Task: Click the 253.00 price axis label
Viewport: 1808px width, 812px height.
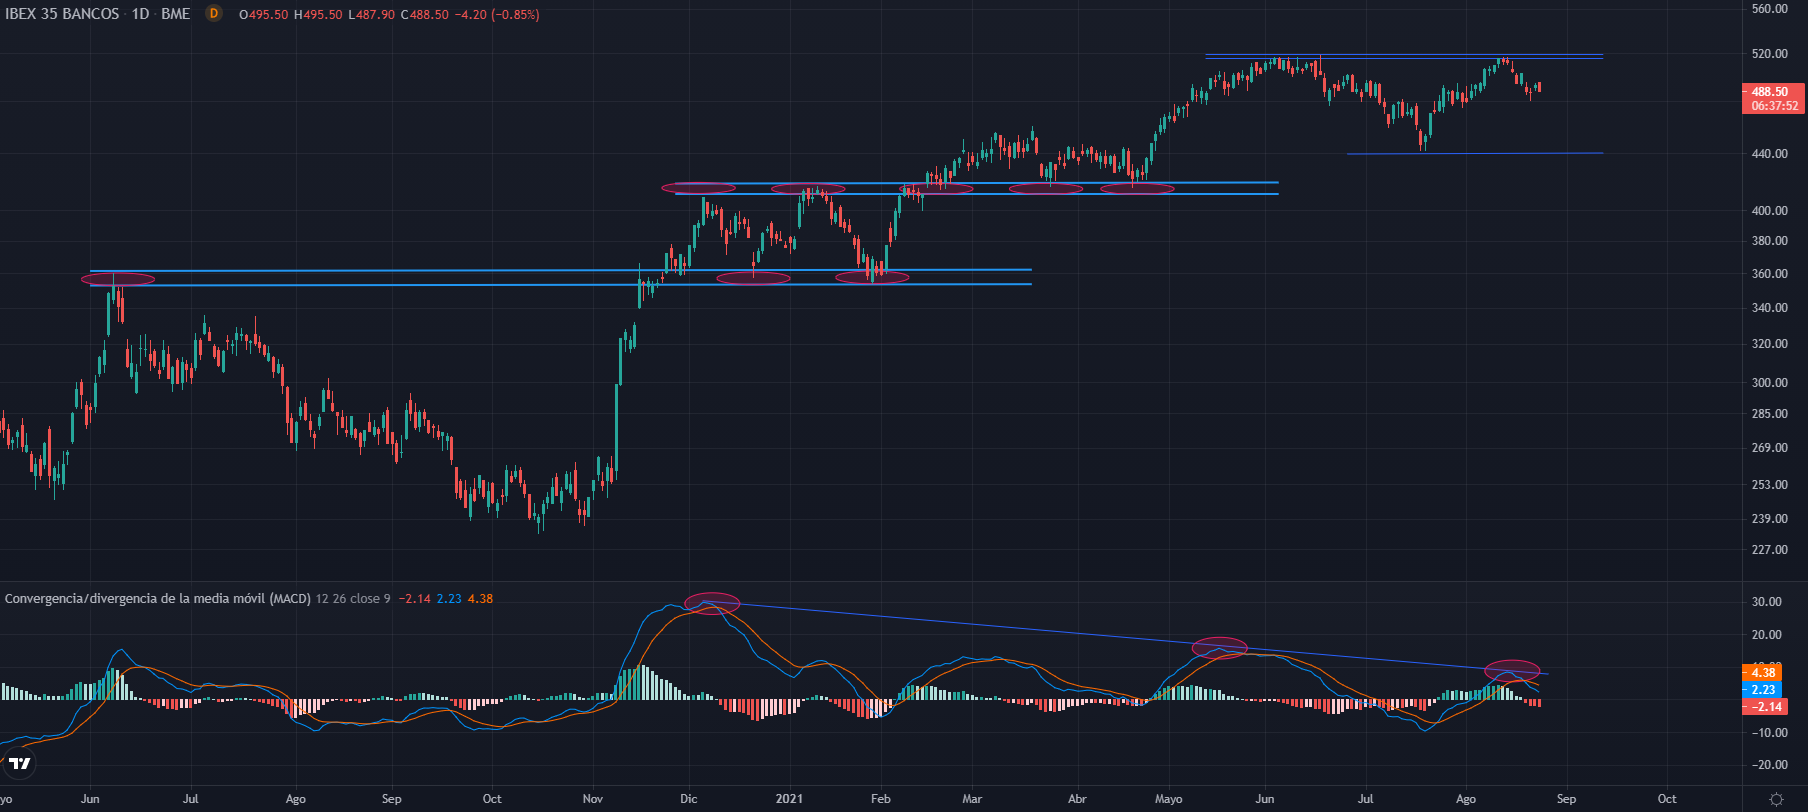Action: pos(1770,485)
